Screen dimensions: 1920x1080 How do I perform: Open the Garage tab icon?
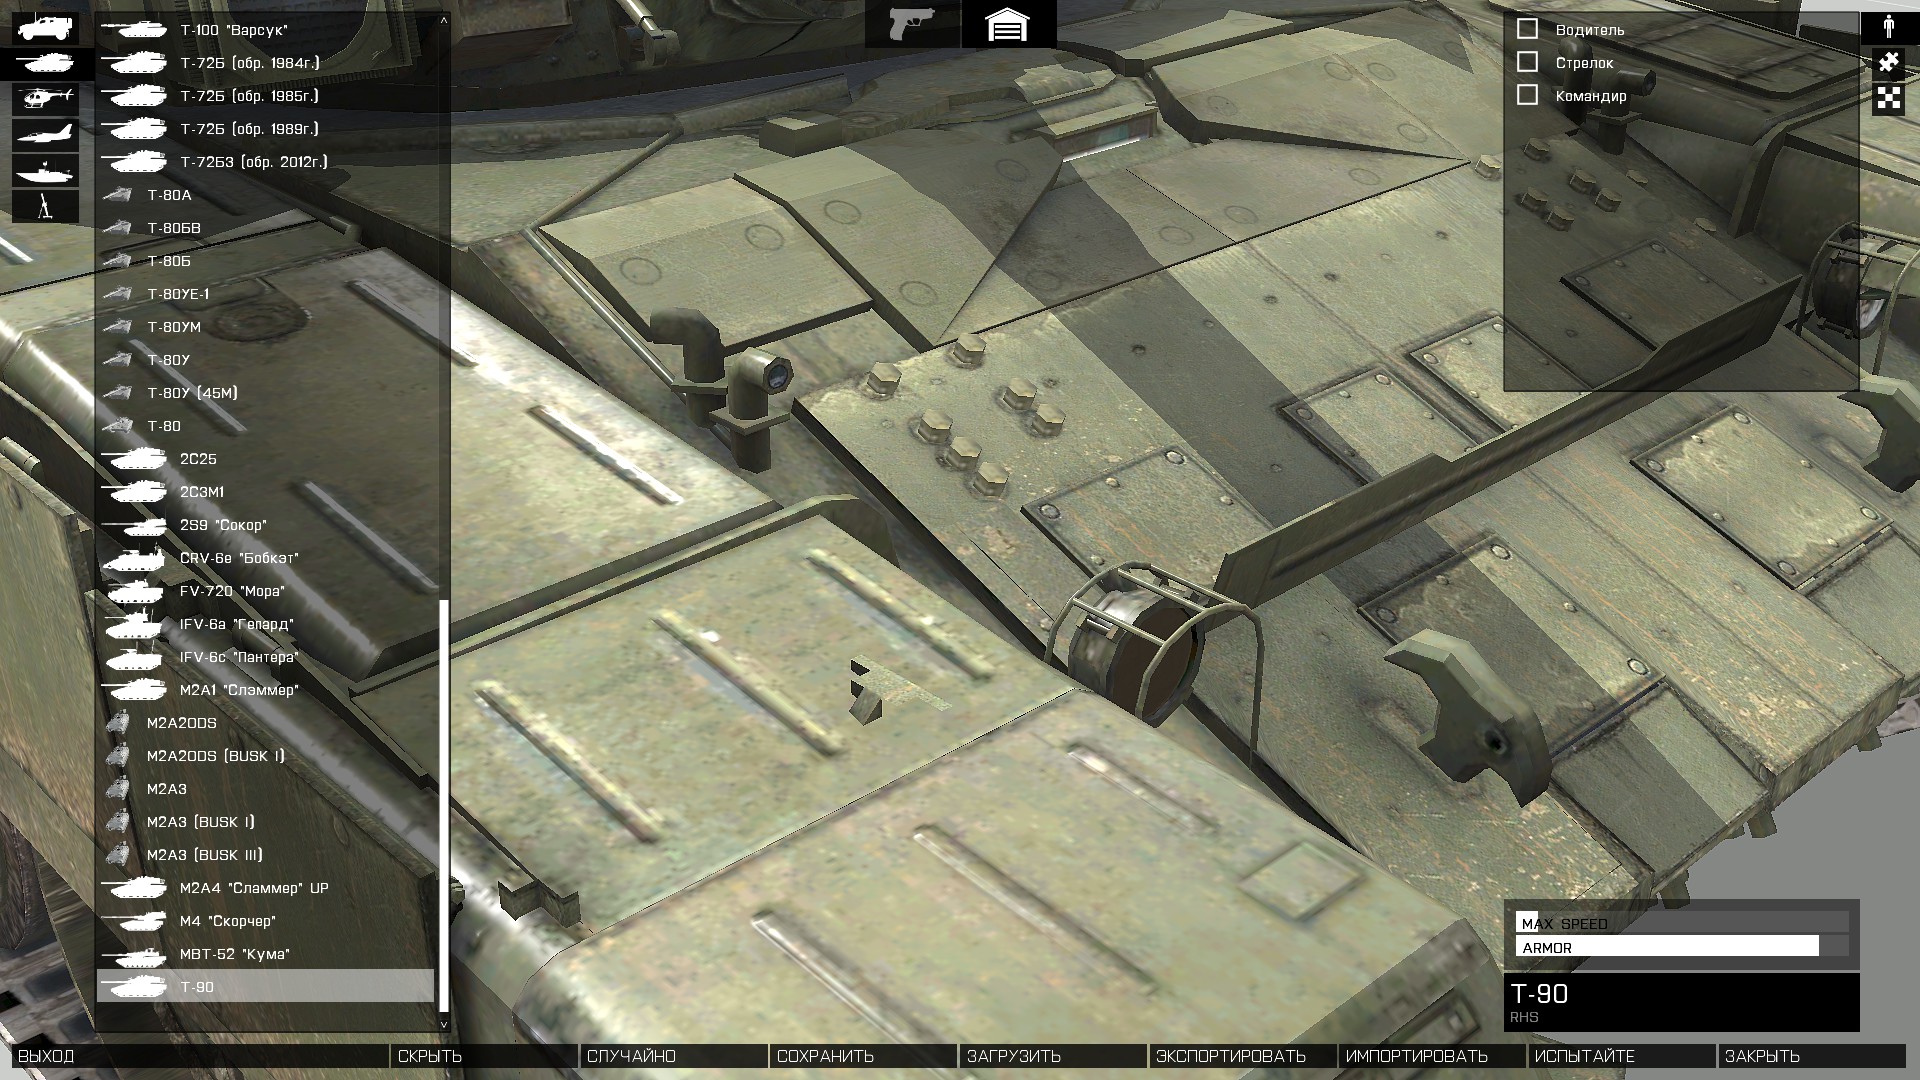1007,25
